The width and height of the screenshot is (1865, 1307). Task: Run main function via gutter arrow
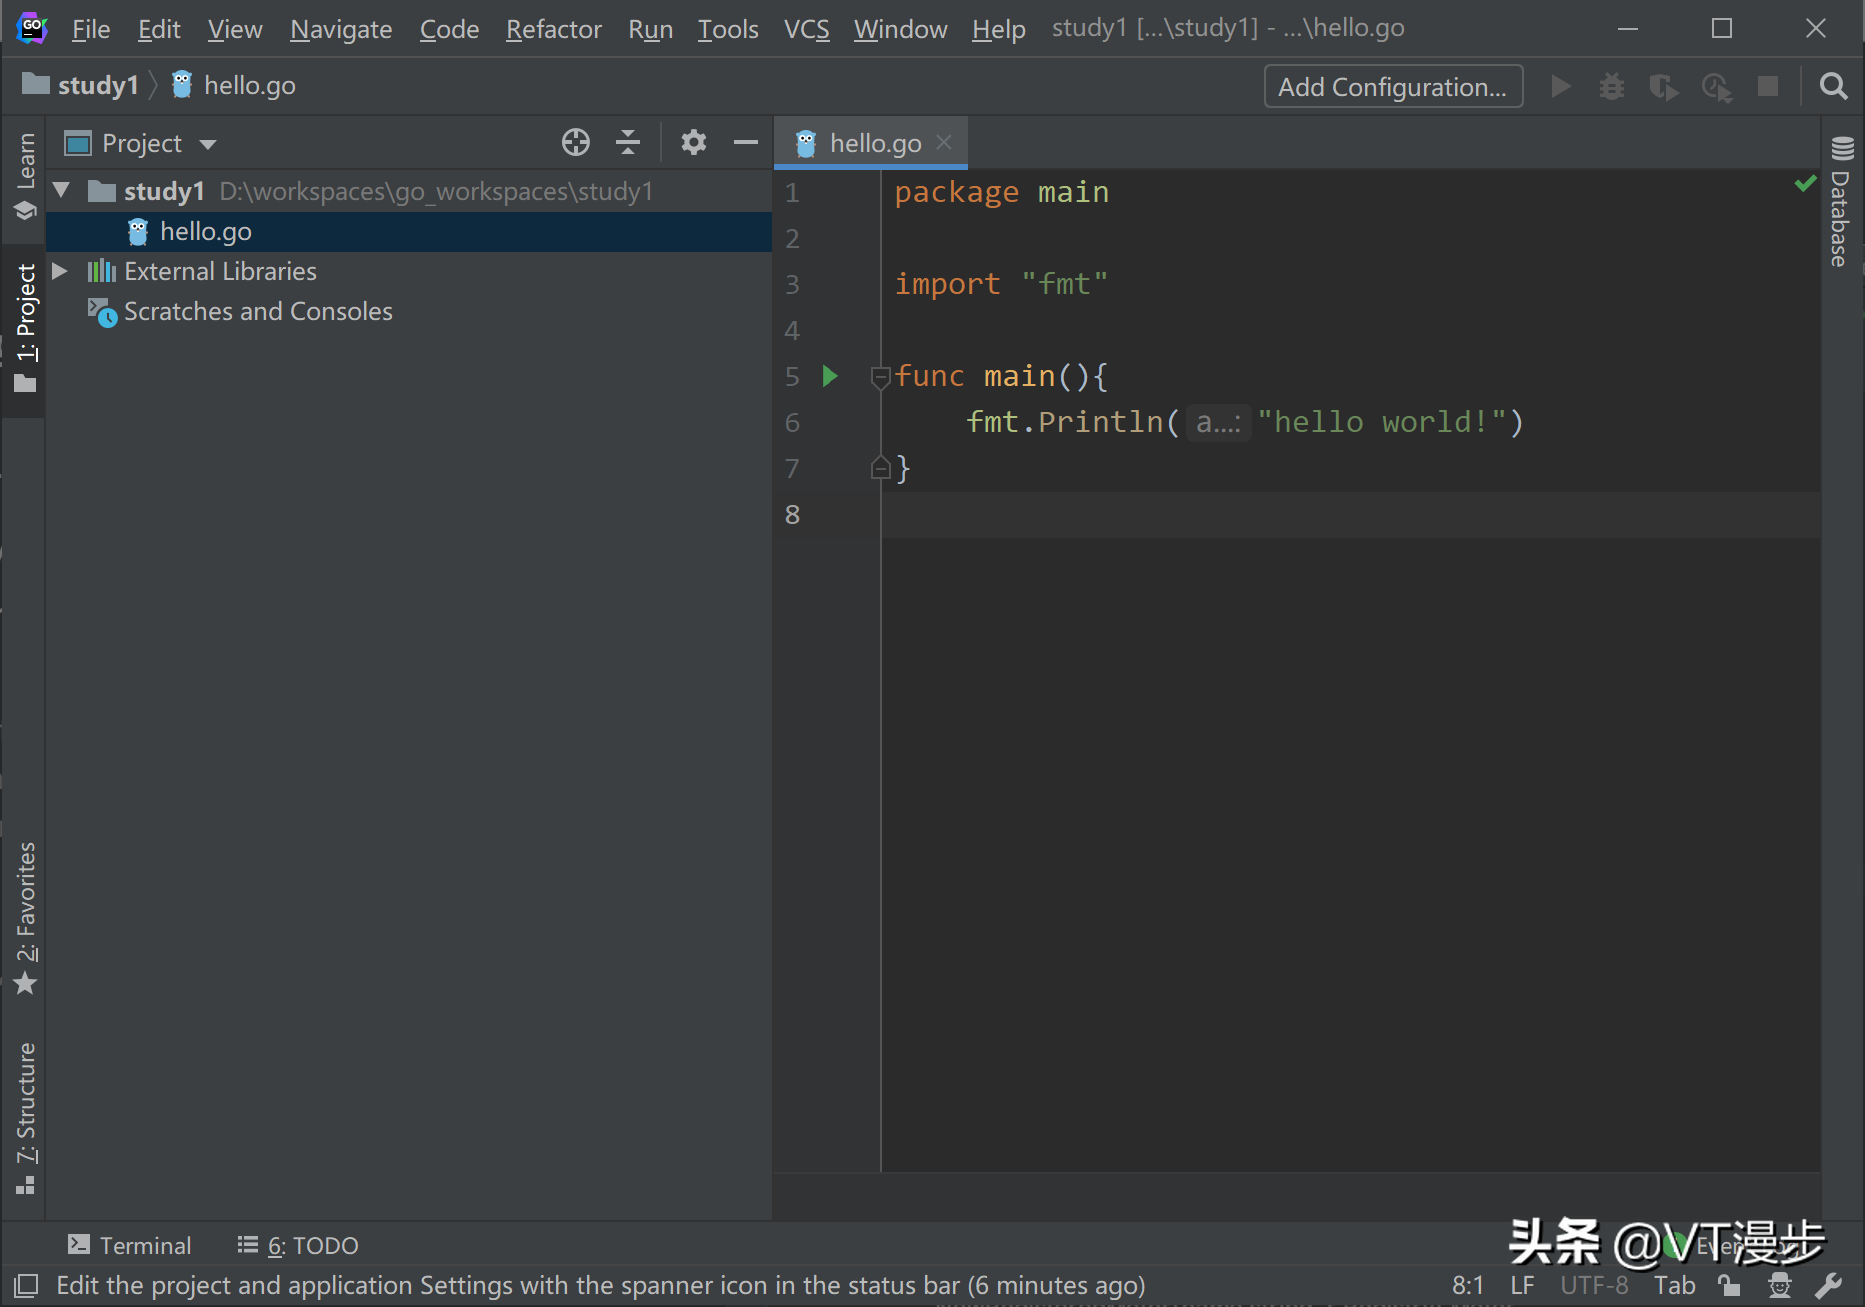tap(829, 376)
